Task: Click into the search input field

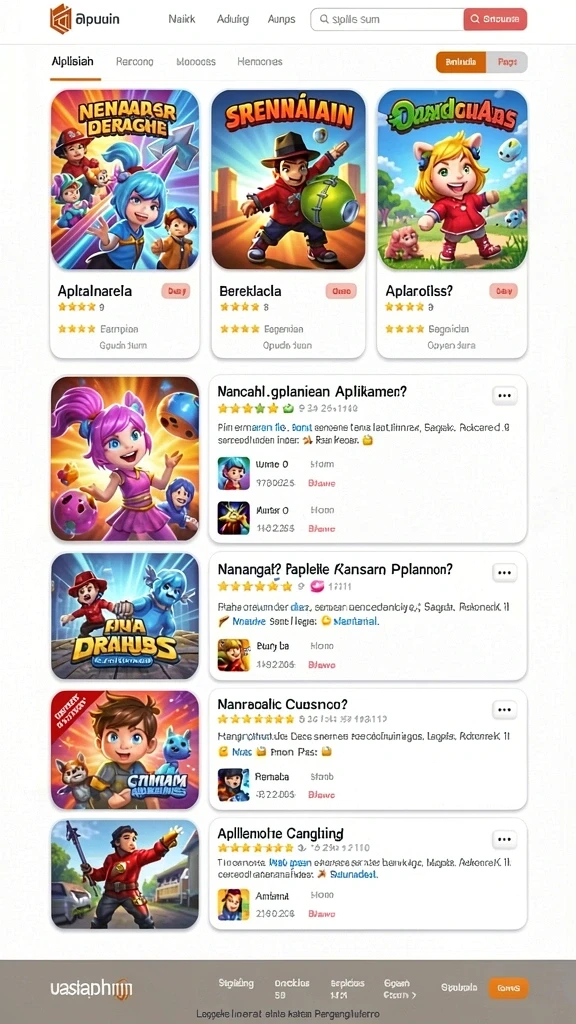Action: point(387,20)
